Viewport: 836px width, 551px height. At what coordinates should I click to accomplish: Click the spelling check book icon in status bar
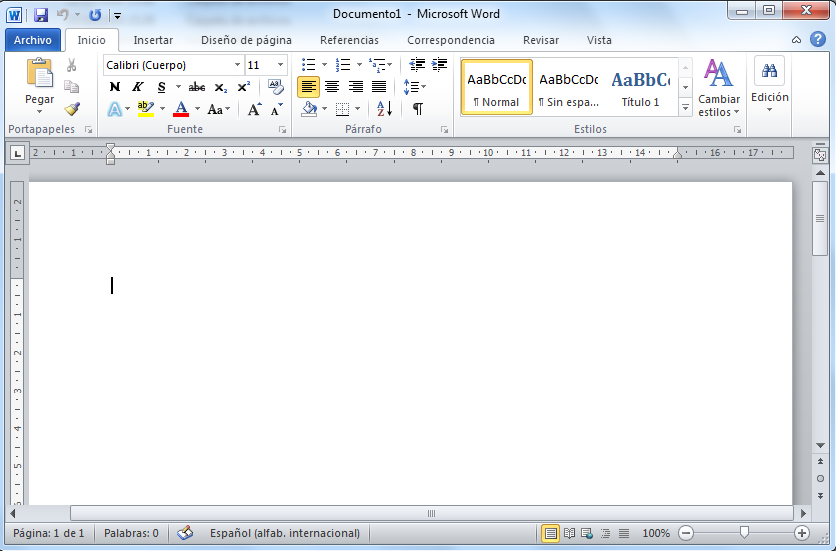[x=185, y=532]
